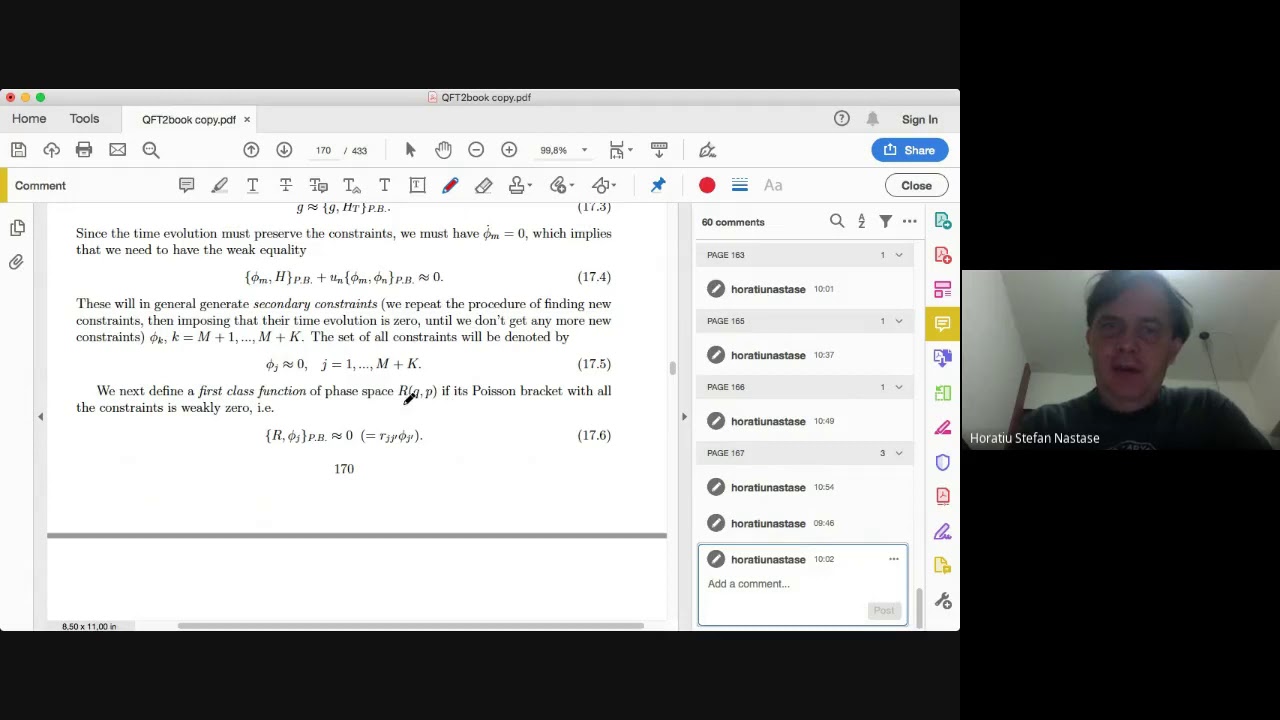
Task: Open the comments options ellipsis menu
Action: (x=909, y=221)
